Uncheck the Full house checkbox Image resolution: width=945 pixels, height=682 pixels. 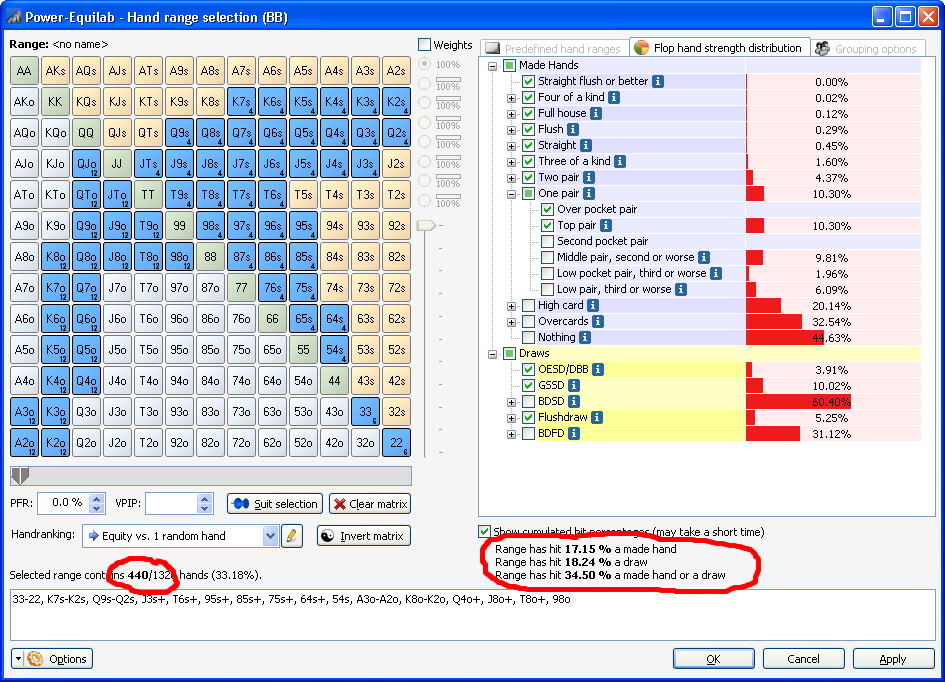529,113
